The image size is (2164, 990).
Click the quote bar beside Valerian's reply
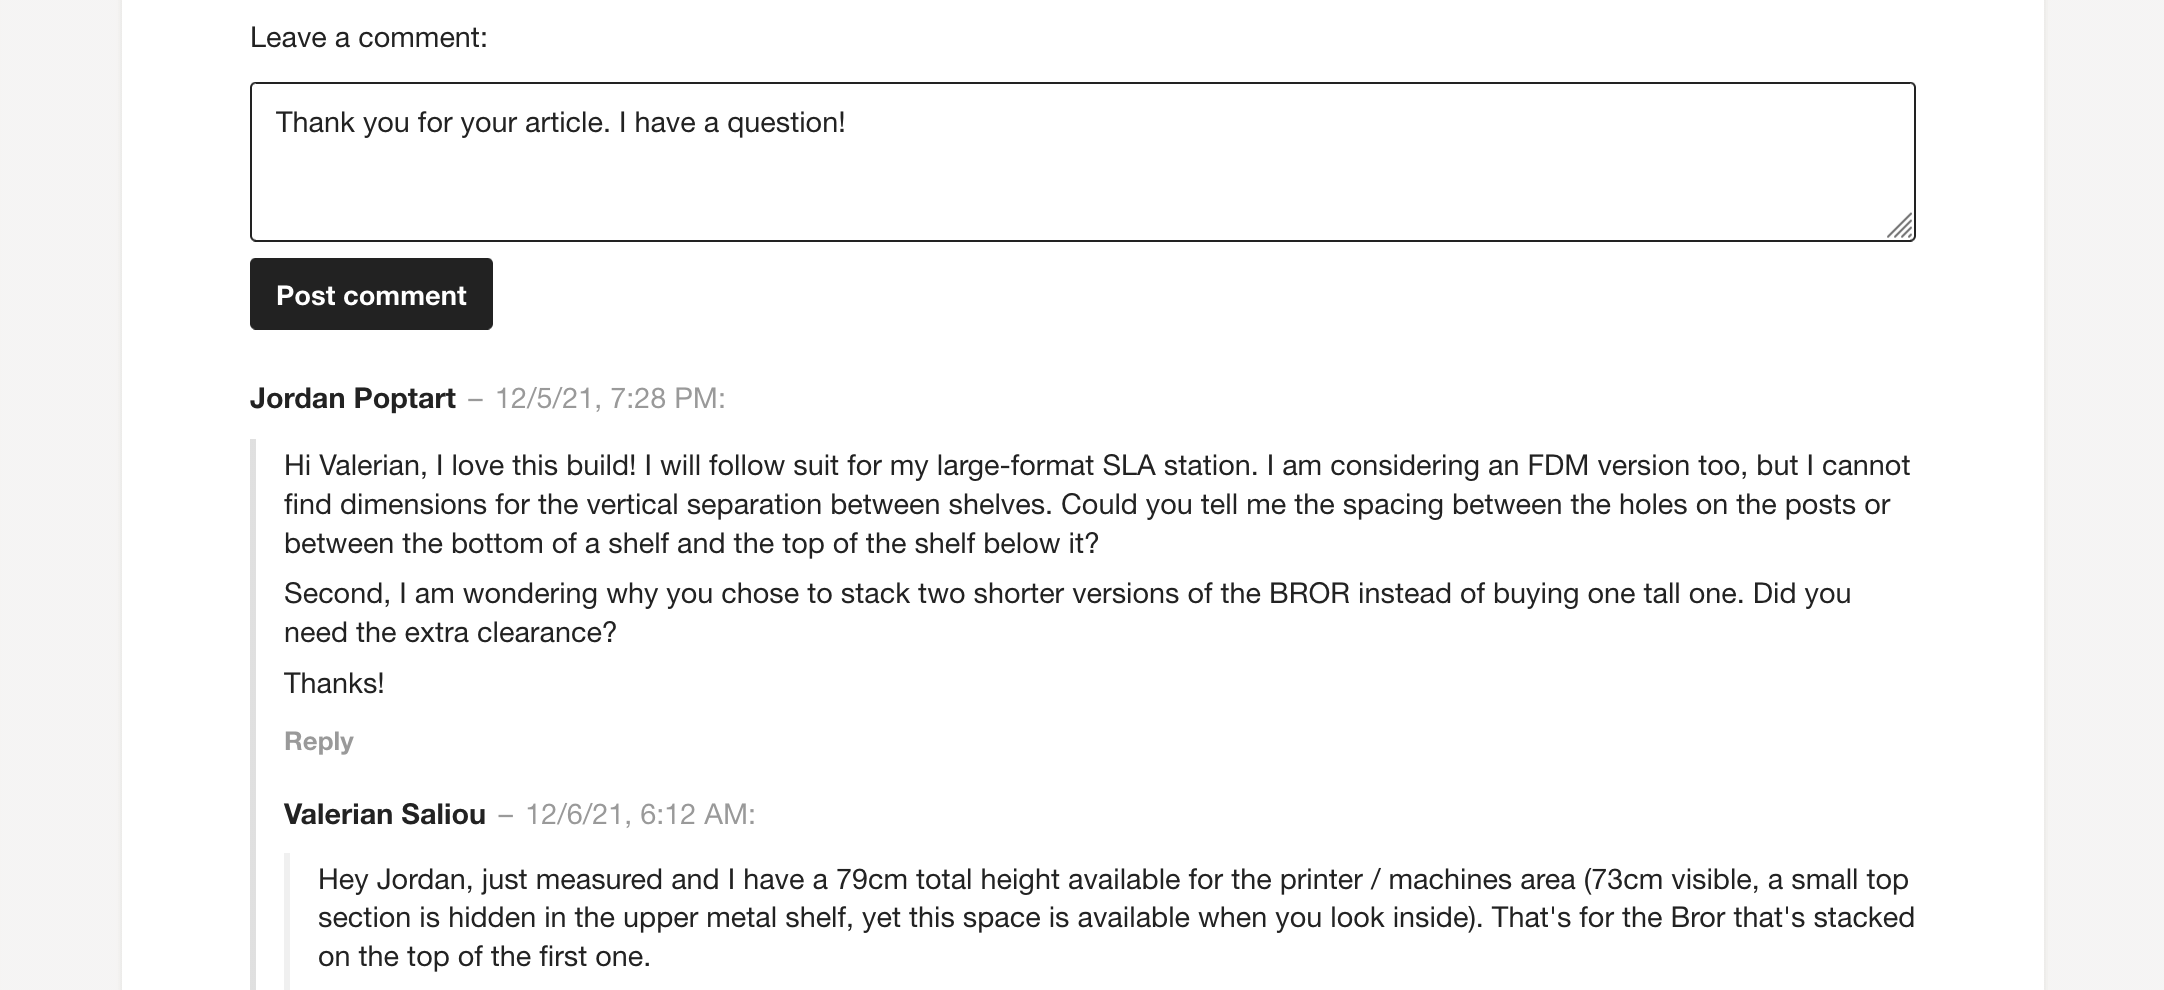287,920
